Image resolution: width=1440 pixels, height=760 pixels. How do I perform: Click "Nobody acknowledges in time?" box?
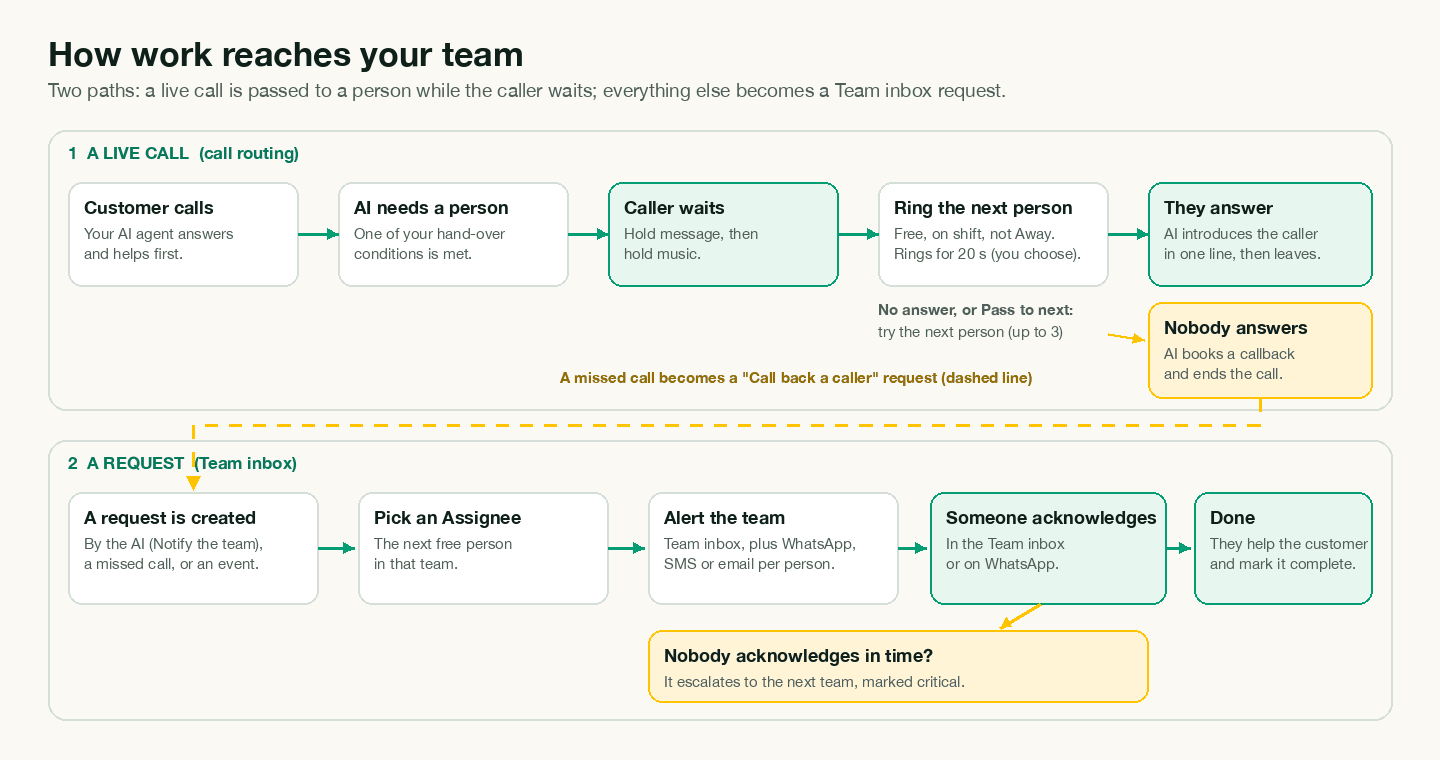(x=898, y=666)
